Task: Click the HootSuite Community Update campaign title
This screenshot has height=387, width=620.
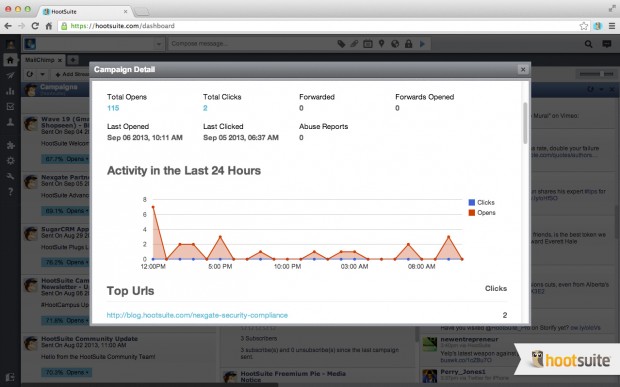Action: (89, 339)
